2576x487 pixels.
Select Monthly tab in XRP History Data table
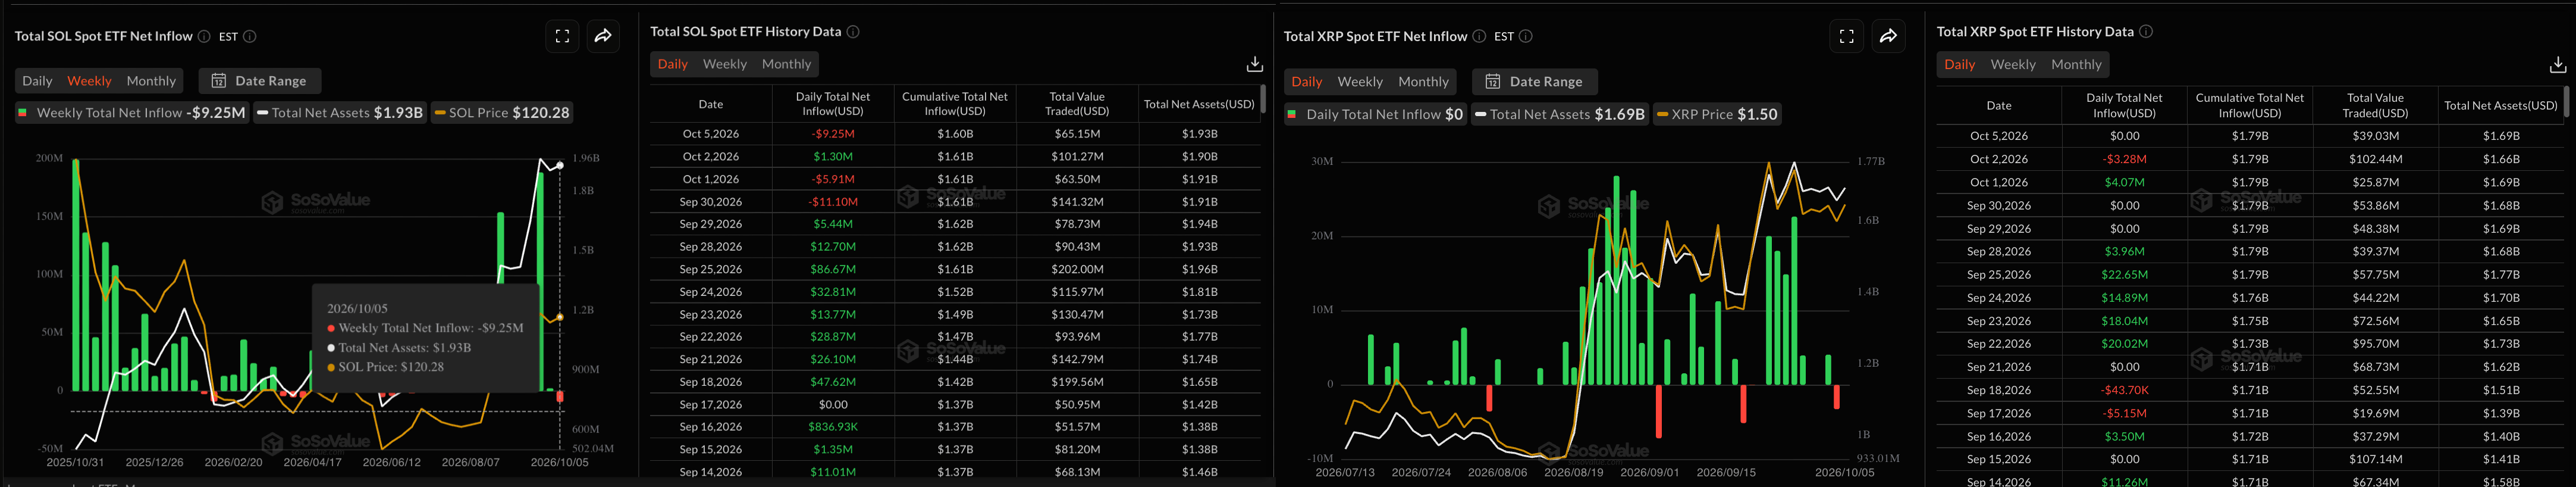2076,65
